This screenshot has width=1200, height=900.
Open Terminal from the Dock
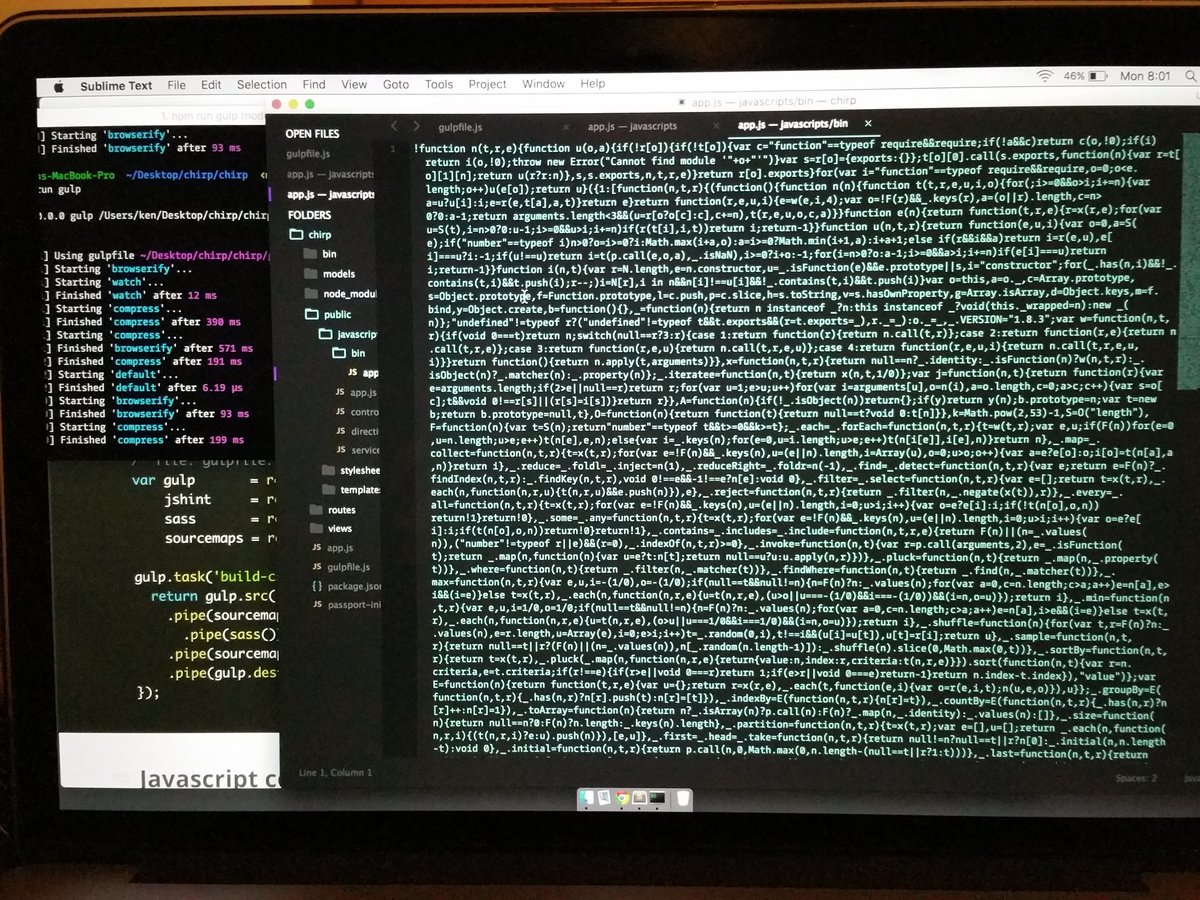tap(657, 798)
